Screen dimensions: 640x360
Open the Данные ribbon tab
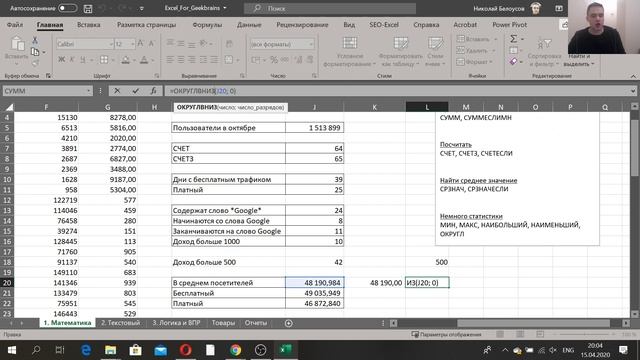(x=249, y=25)
